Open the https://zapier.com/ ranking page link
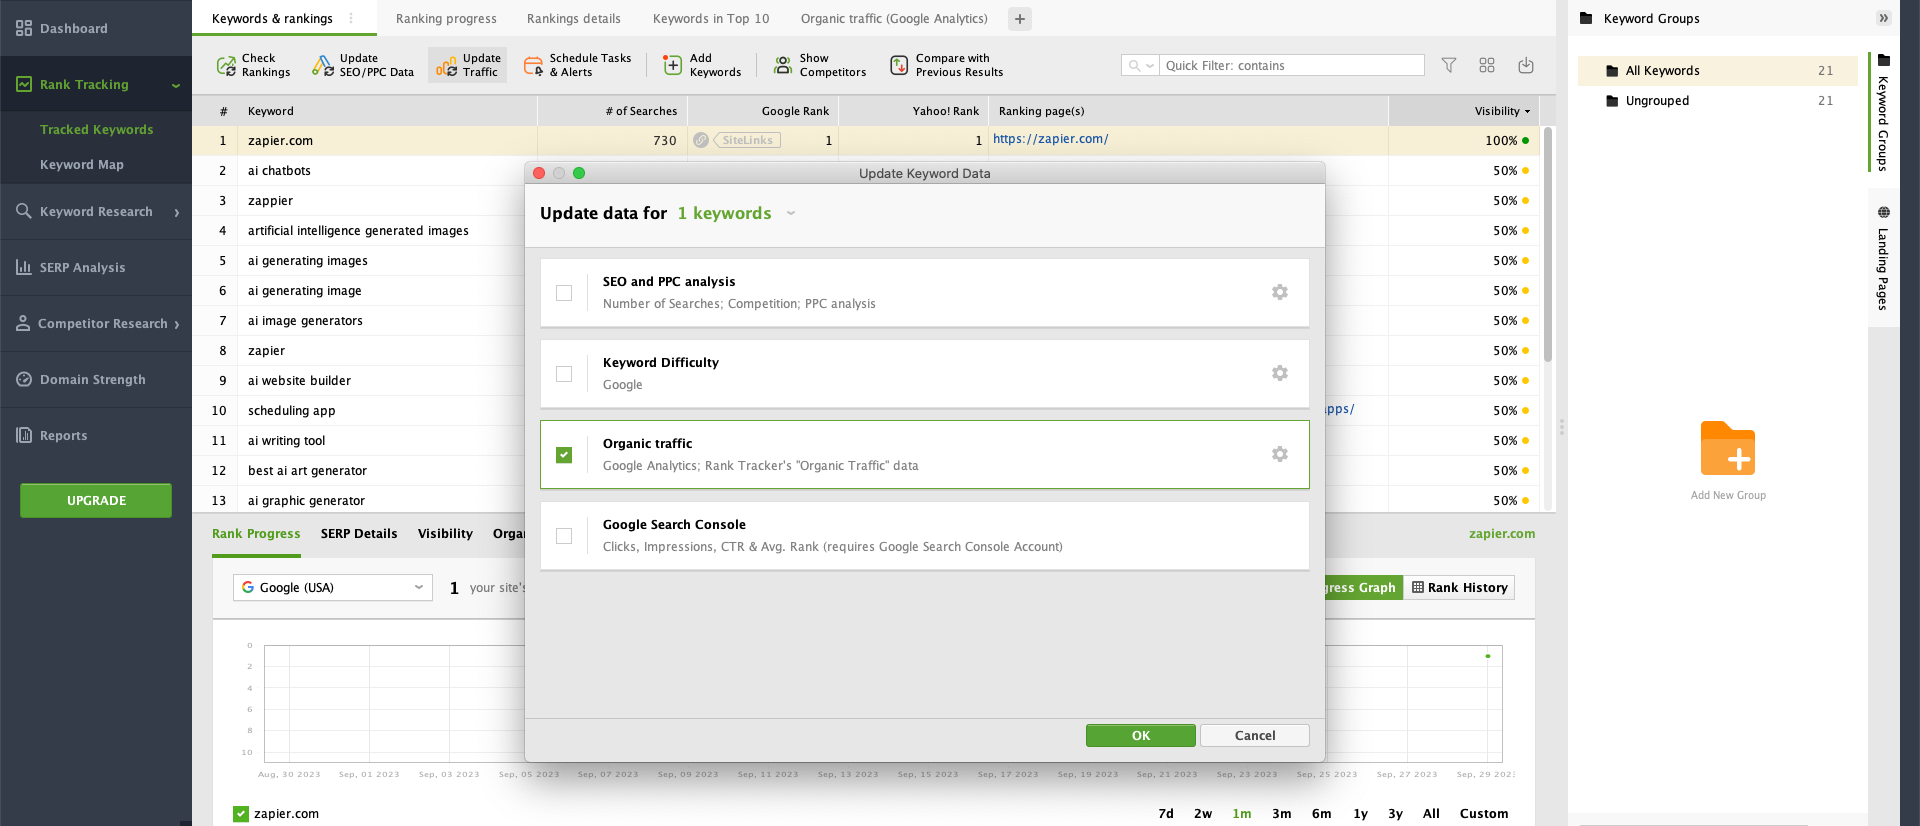 click(x=1050, y=139)
